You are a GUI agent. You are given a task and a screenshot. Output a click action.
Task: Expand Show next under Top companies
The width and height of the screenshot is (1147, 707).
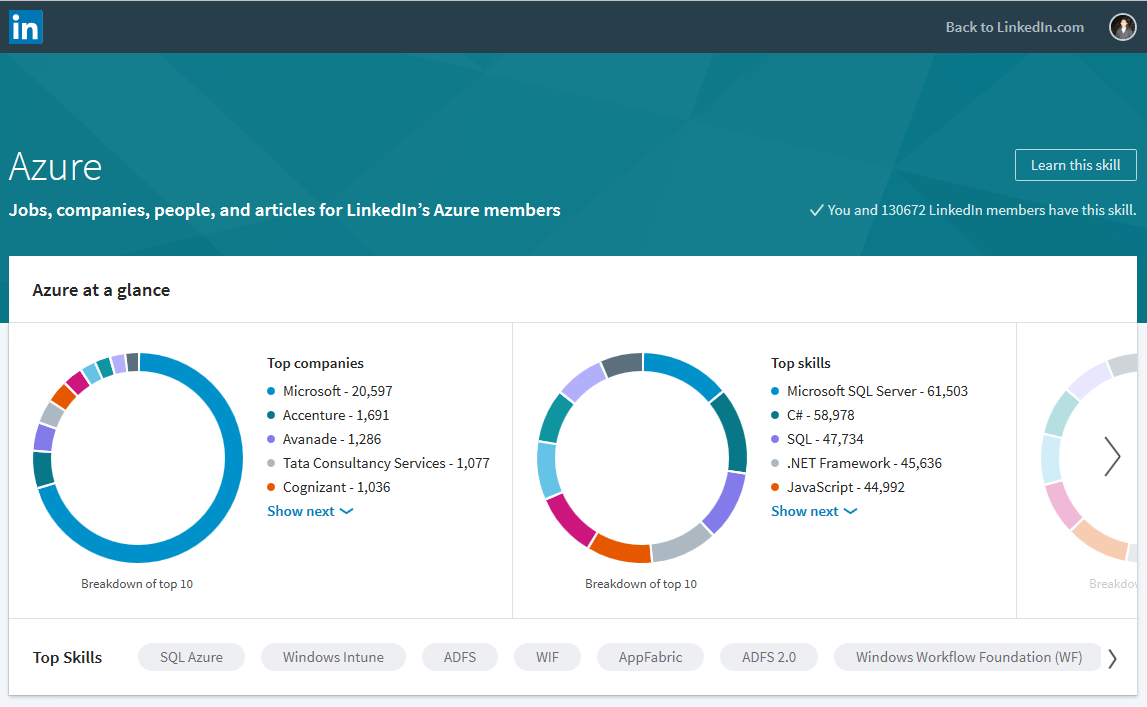(x=310, y=511)
